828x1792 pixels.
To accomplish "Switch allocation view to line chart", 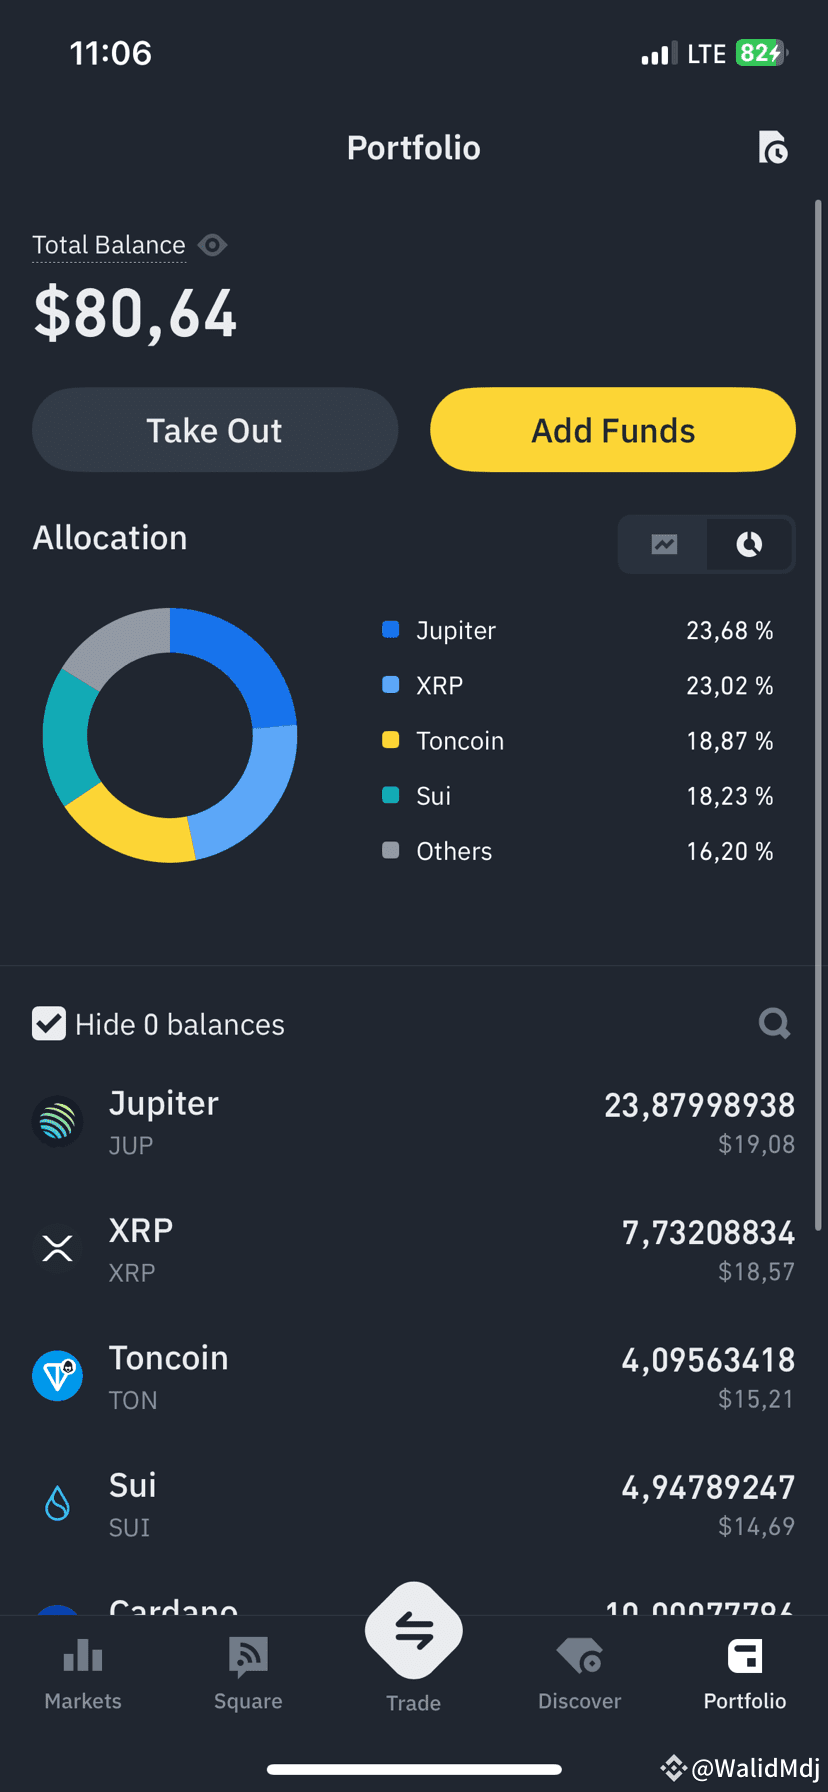I will (664, 544).
